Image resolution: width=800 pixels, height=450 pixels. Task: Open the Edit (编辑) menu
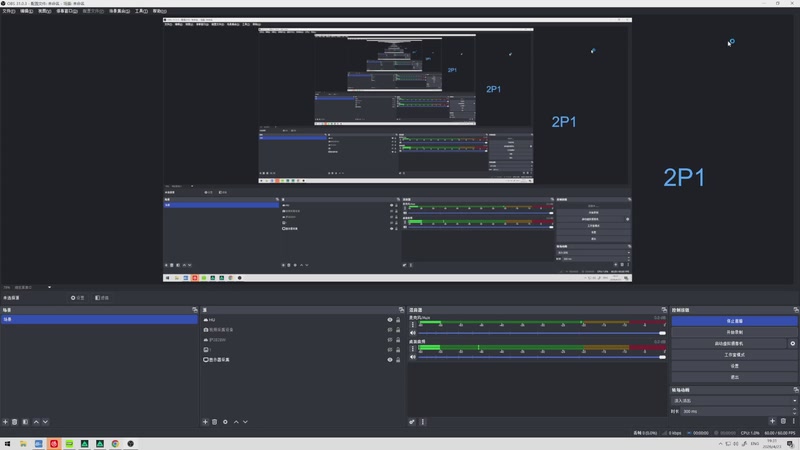click(27, 11)
